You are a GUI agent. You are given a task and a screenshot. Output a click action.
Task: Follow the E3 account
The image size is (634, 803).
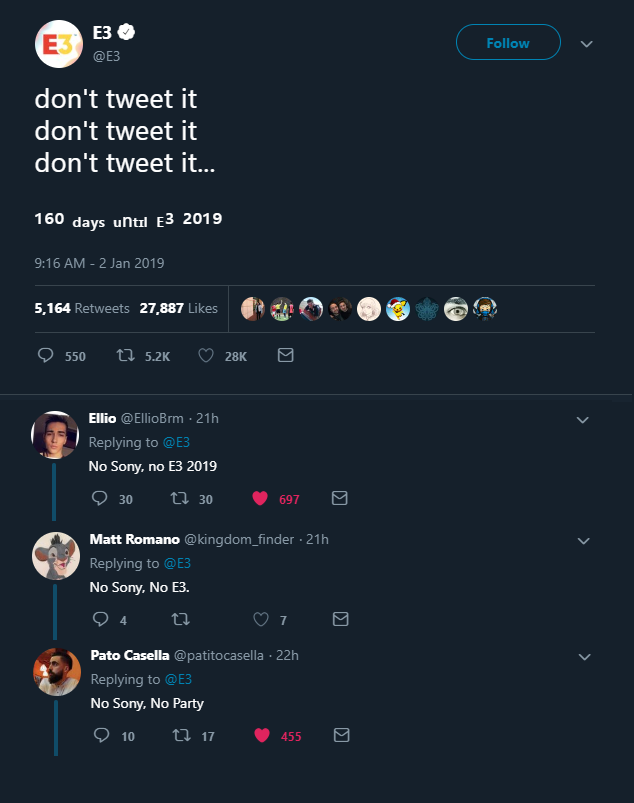pos(508,42)
